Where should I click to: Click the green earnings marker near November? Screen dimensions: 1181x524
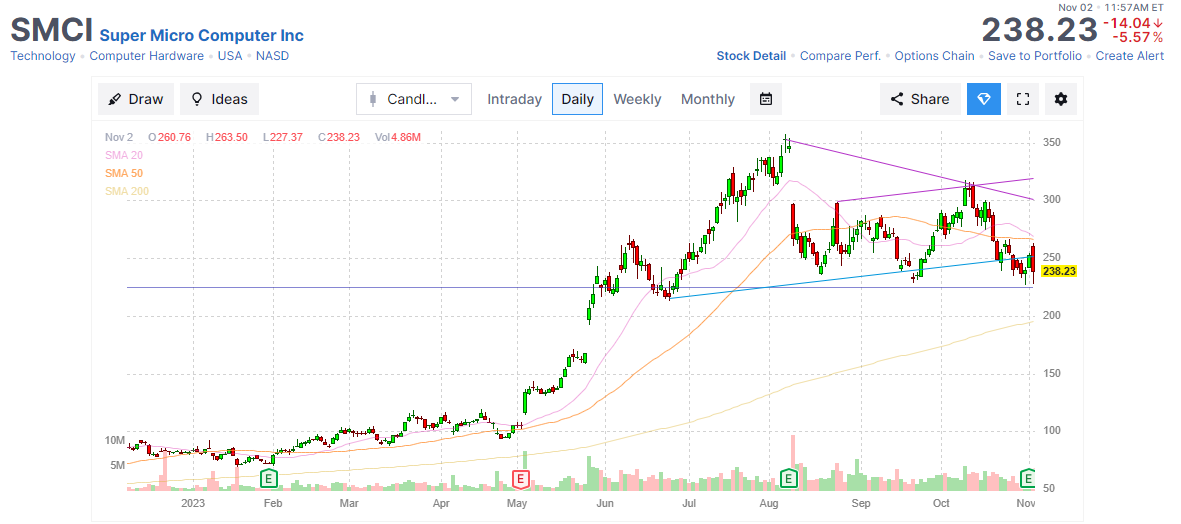point(1027,477)
